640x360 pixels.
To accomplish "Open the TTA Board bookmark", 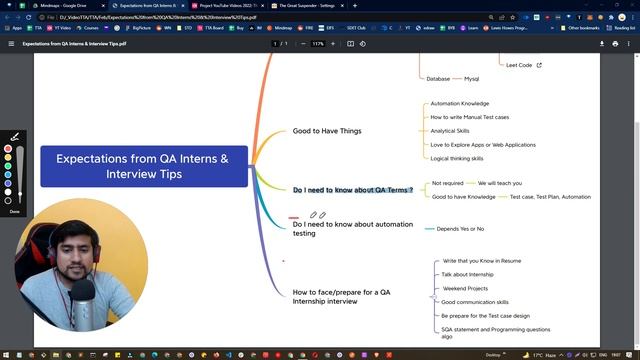I will point(211,28).
